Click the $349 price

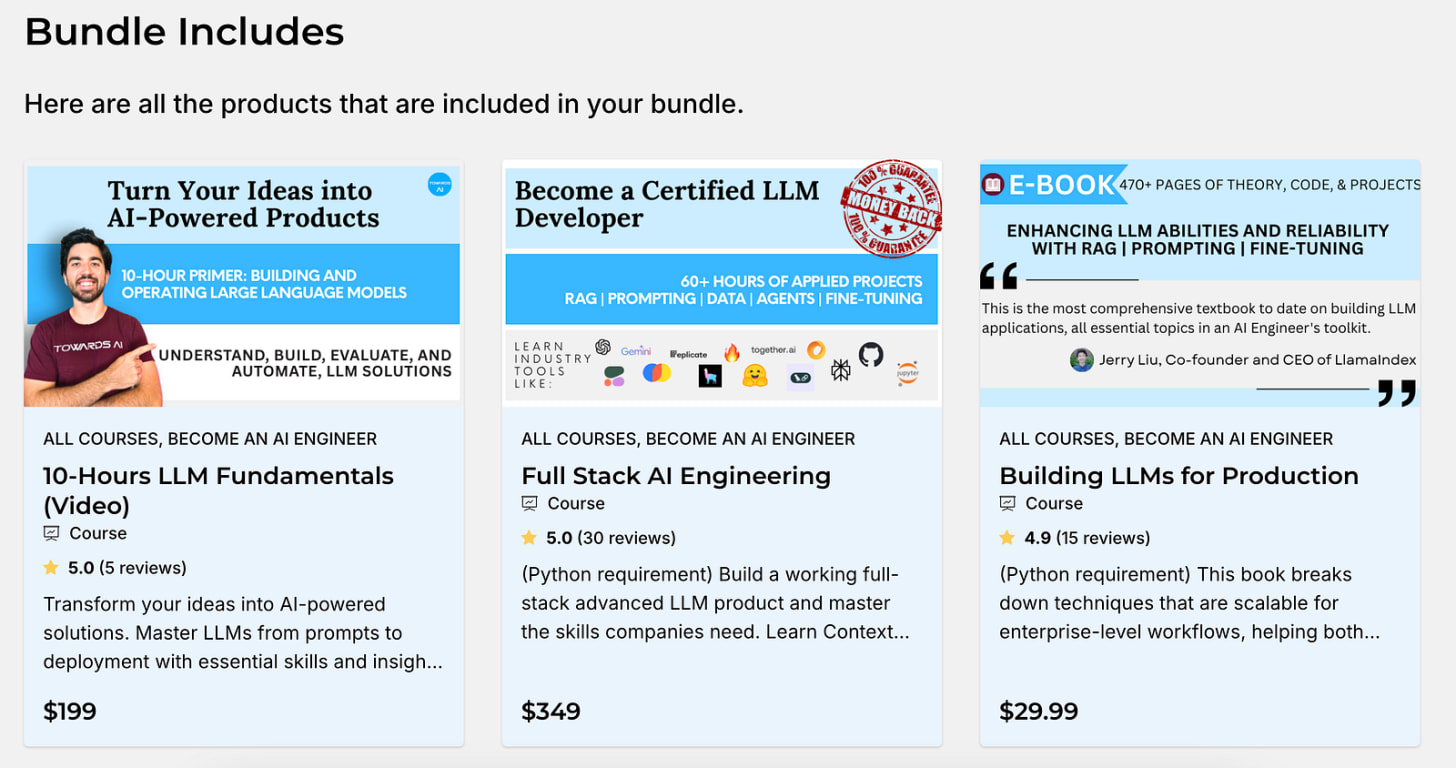(551, 712)
